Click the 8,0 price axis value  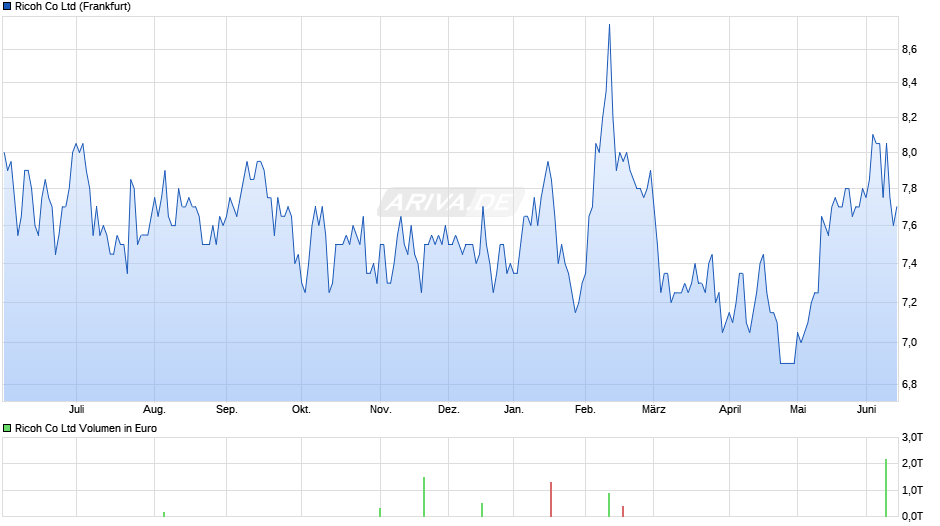pos(909,152)
